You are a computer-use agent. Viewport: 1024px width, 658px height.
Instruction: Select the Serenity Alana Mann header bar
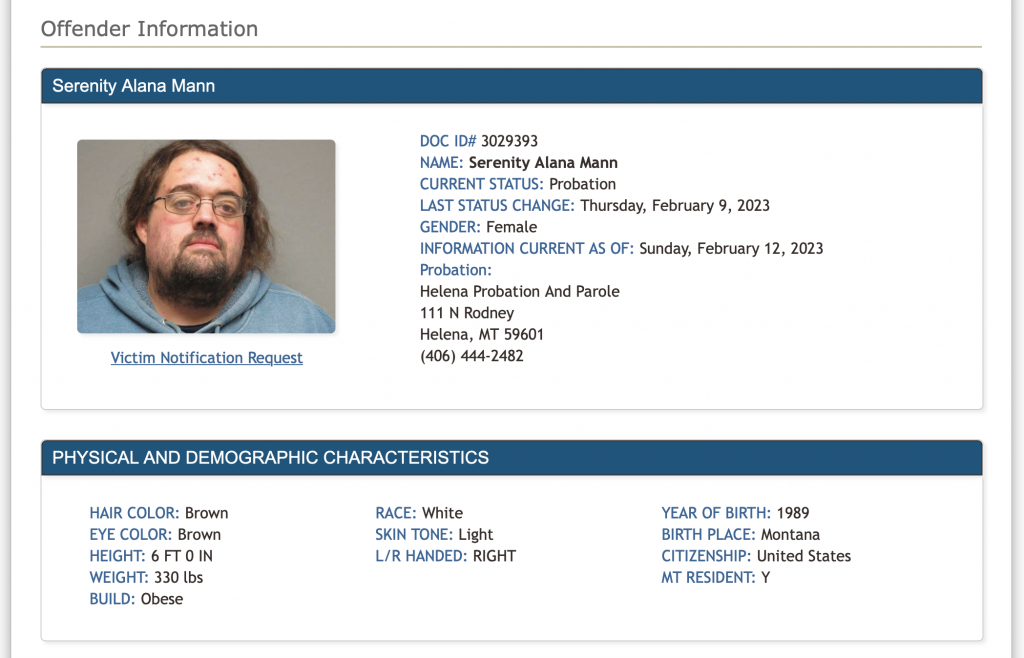pyautogui.click(x=511, y=86)
